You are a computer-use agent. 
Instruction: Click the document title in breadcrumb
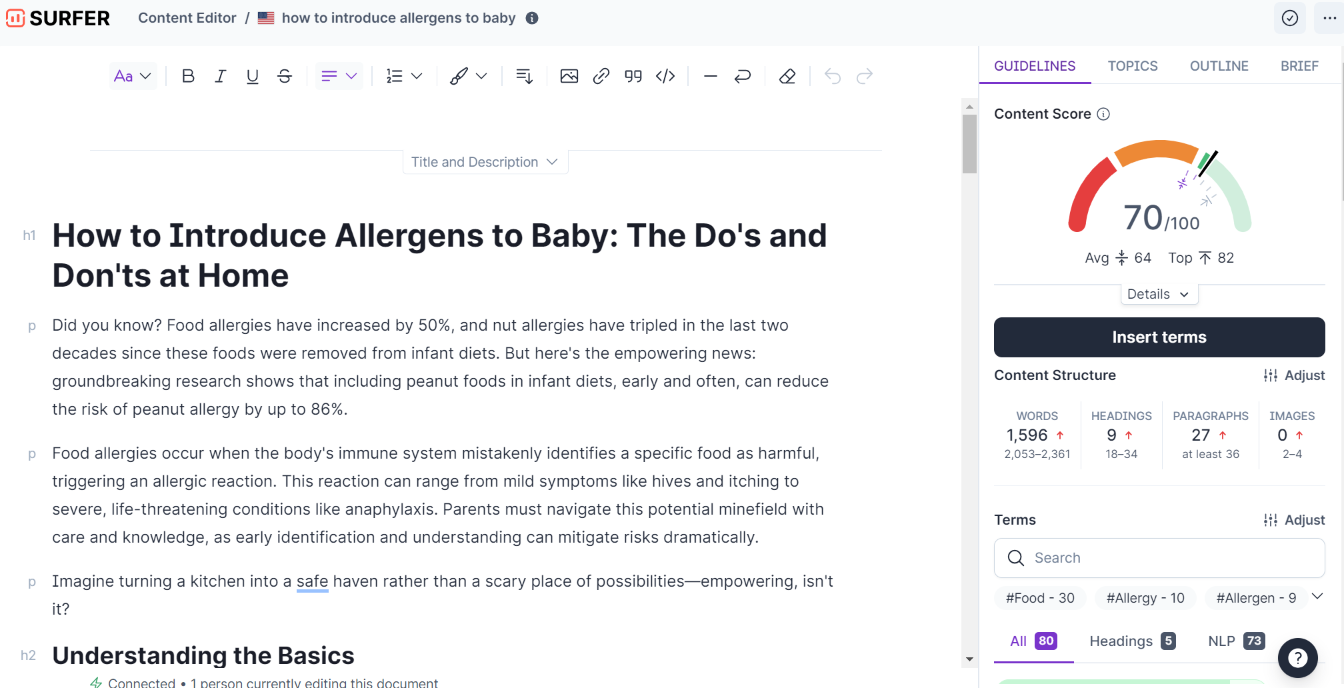click(x=399, y=18)
